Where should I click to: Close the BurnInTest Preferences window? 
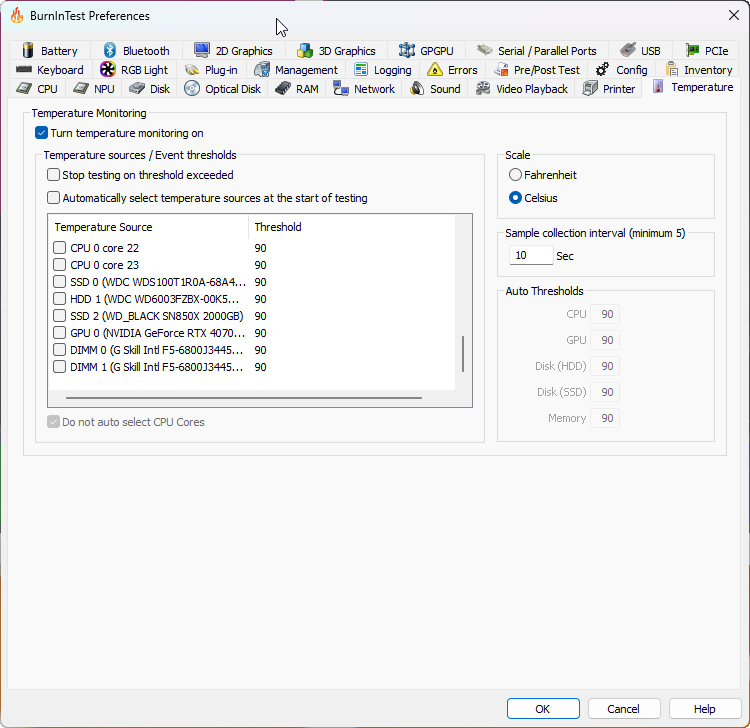pyautogui.click(x=734, y=15)
